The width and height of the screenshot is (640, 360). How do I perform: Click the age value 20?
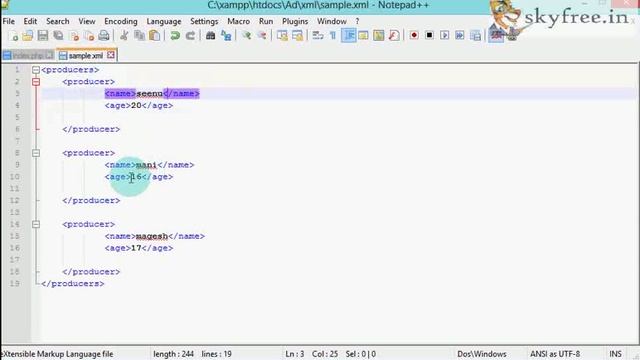pyautogui.click(x=136, y=106)
